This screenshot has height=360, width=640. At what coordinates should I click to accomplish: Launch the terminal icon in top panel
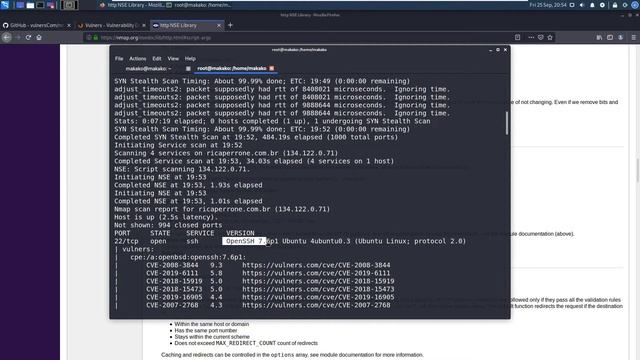tap(40, 5)
